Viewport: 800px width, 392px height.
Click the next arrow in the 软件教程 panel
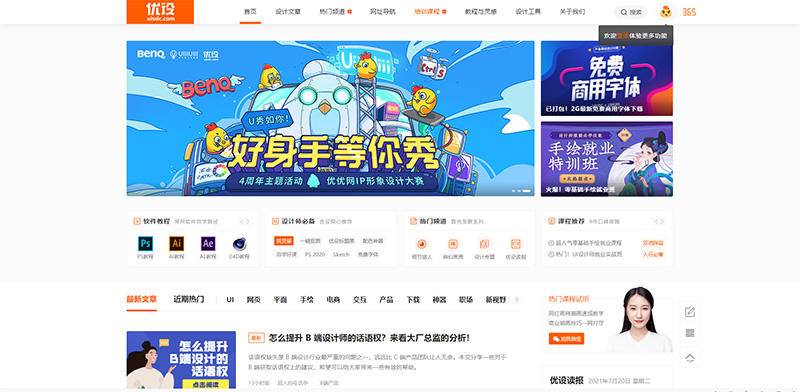(248, 222)
